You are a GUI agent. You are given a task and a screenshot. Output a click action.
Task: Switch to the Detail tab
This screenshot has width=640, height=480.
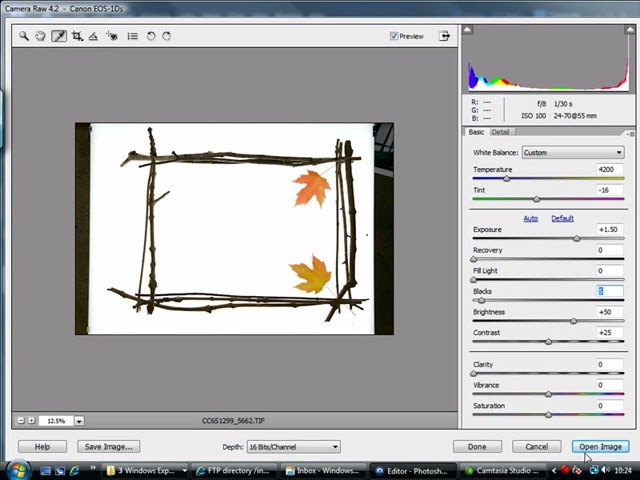coord(500,132)
